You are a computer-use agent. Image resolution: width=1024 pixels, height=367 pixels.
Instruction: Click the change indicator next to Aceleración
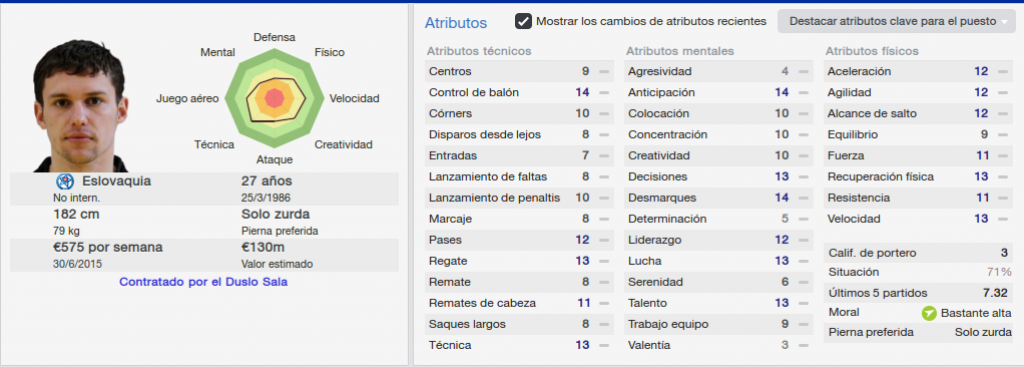pos(1002,72)
